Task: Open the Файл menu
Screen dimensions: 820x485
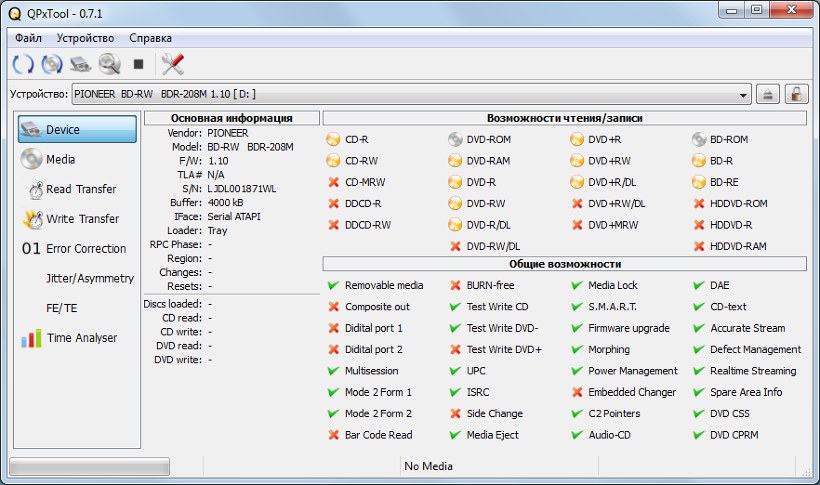Action: click(x=28, y=37)
